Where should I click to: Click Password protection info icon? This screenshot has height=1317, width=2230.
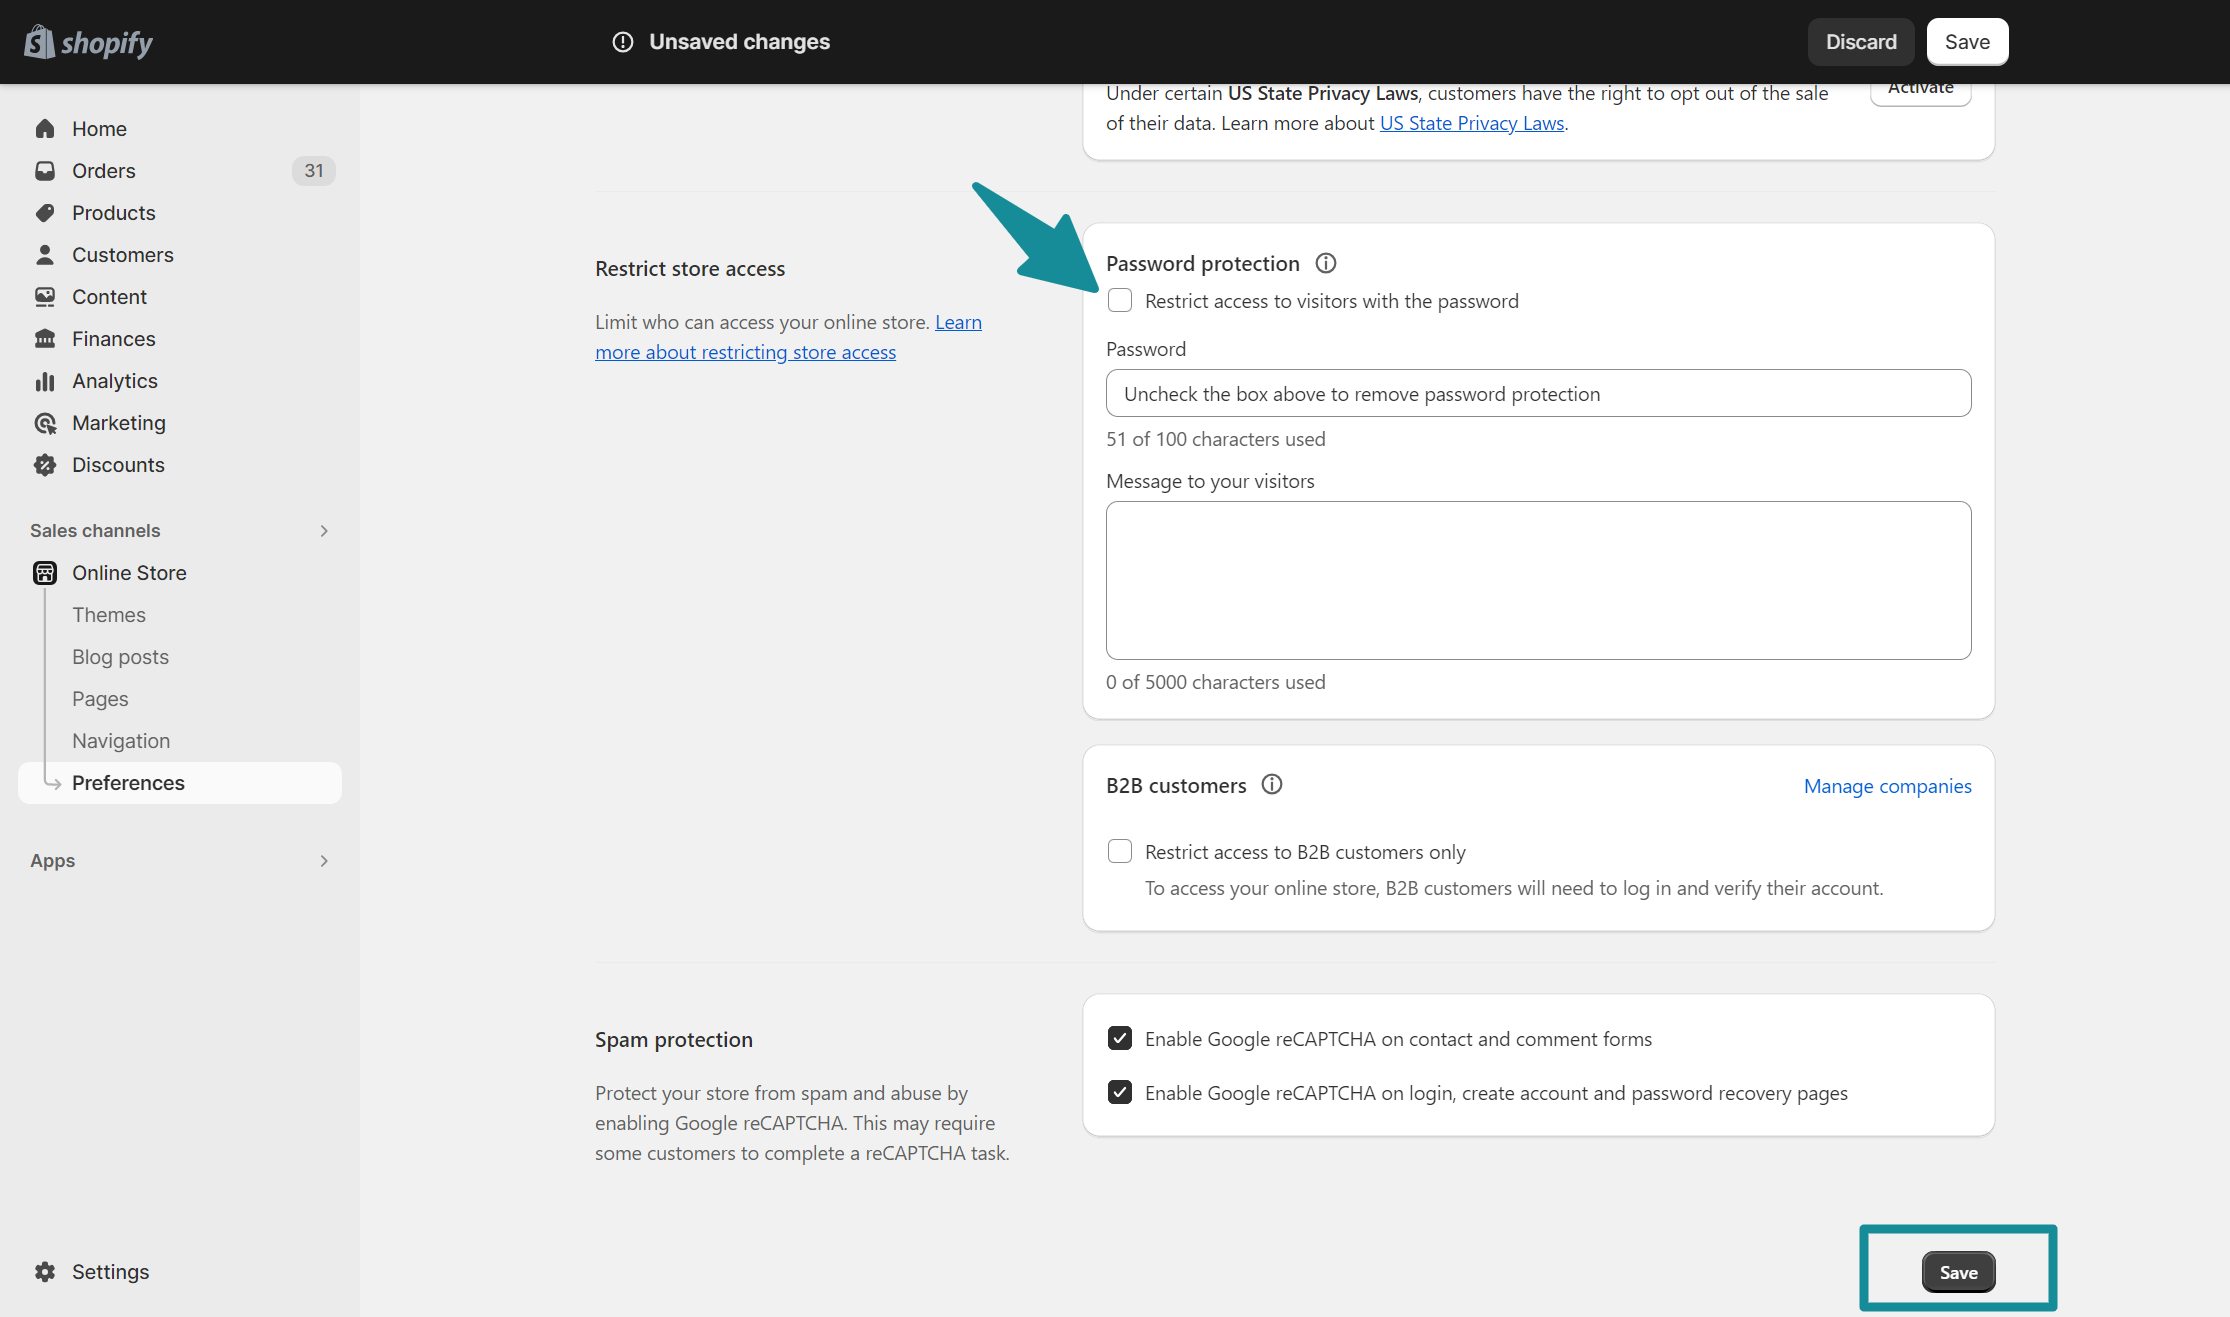coord(1326,263)
